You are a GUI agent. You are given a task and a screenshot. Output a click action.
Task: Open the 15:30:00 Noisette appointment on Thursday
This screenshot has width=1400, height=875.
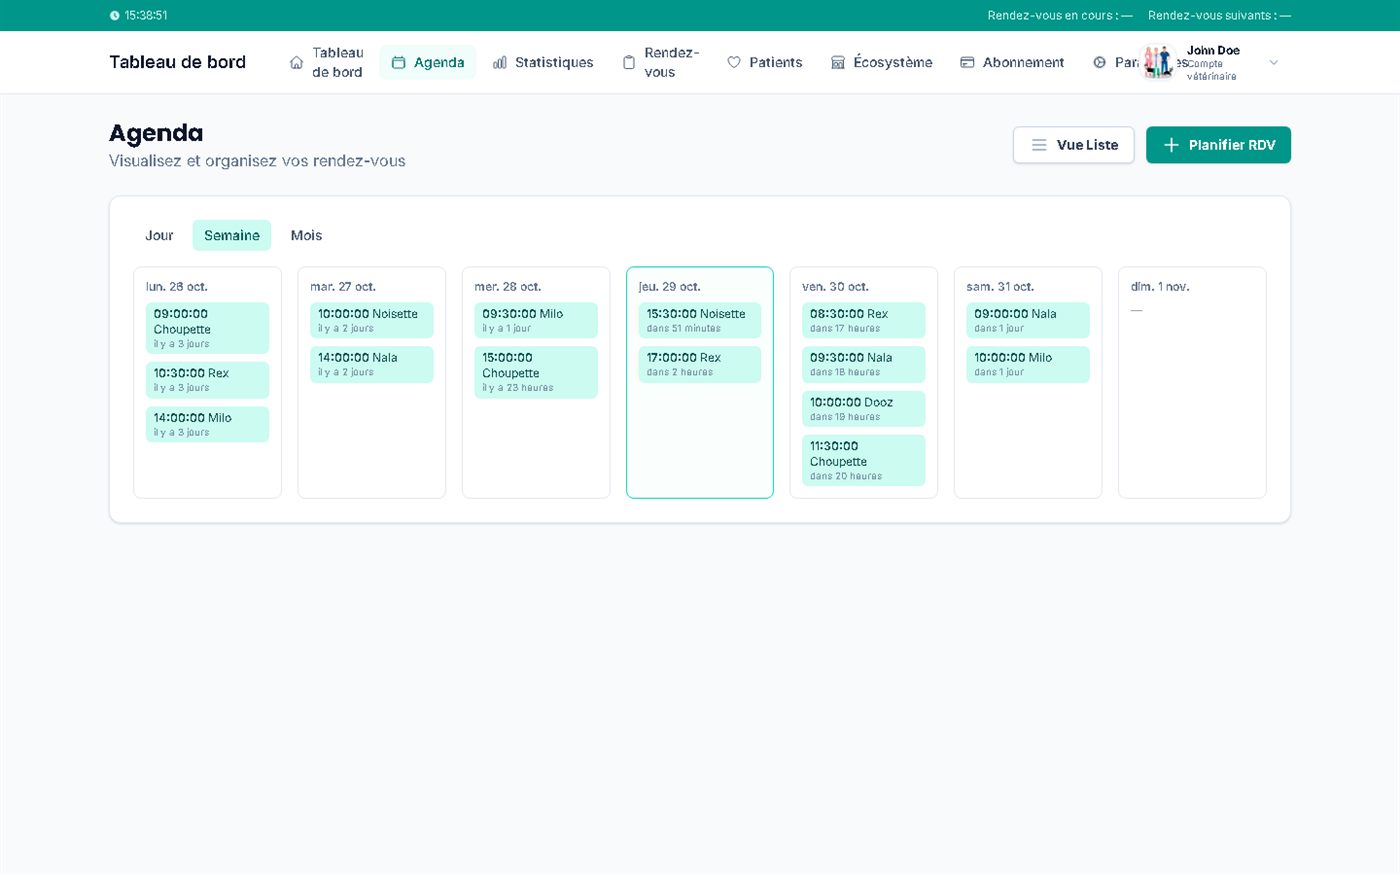point(700,320)
